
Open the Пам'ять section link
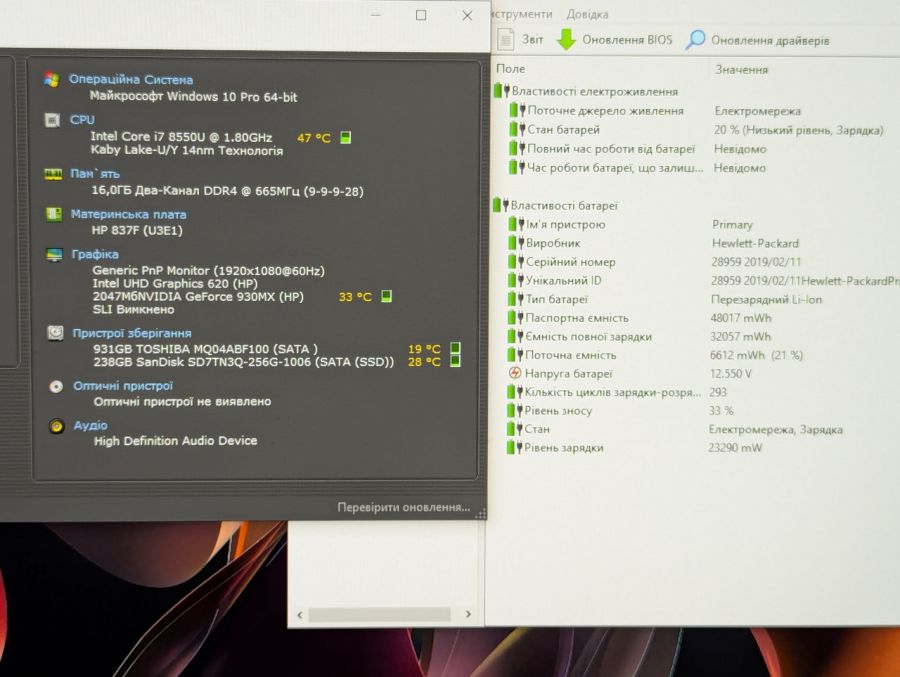click(x=95, y=173)
